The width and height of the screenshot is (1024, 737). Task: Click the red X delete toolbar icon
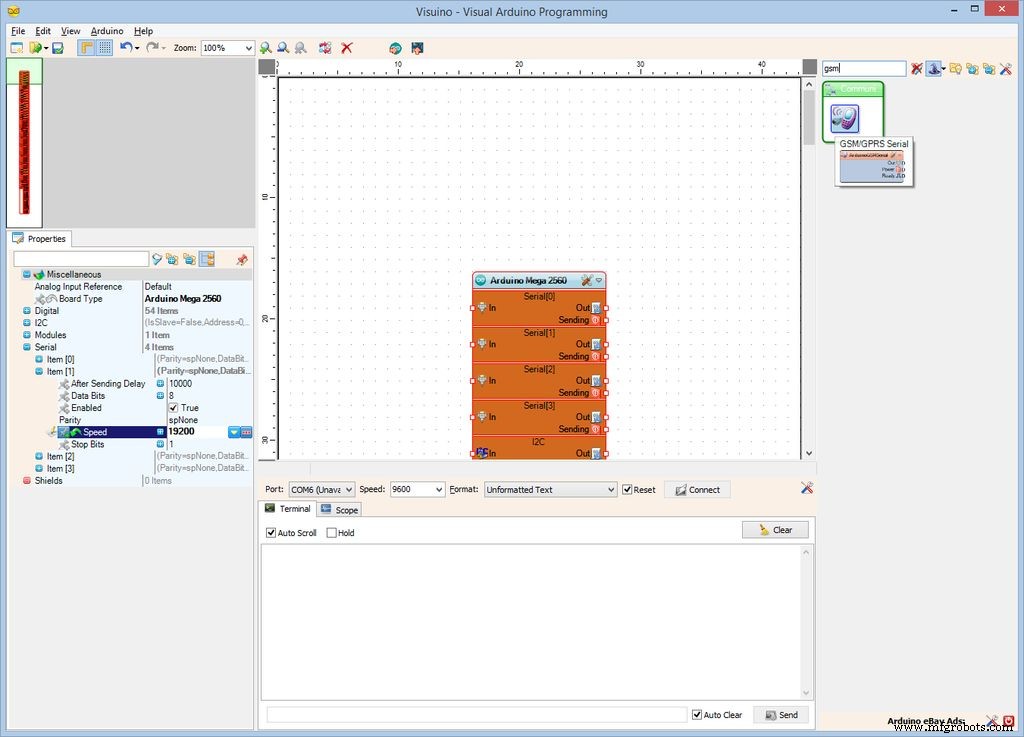pyautogui.click(x=347, y=48)
